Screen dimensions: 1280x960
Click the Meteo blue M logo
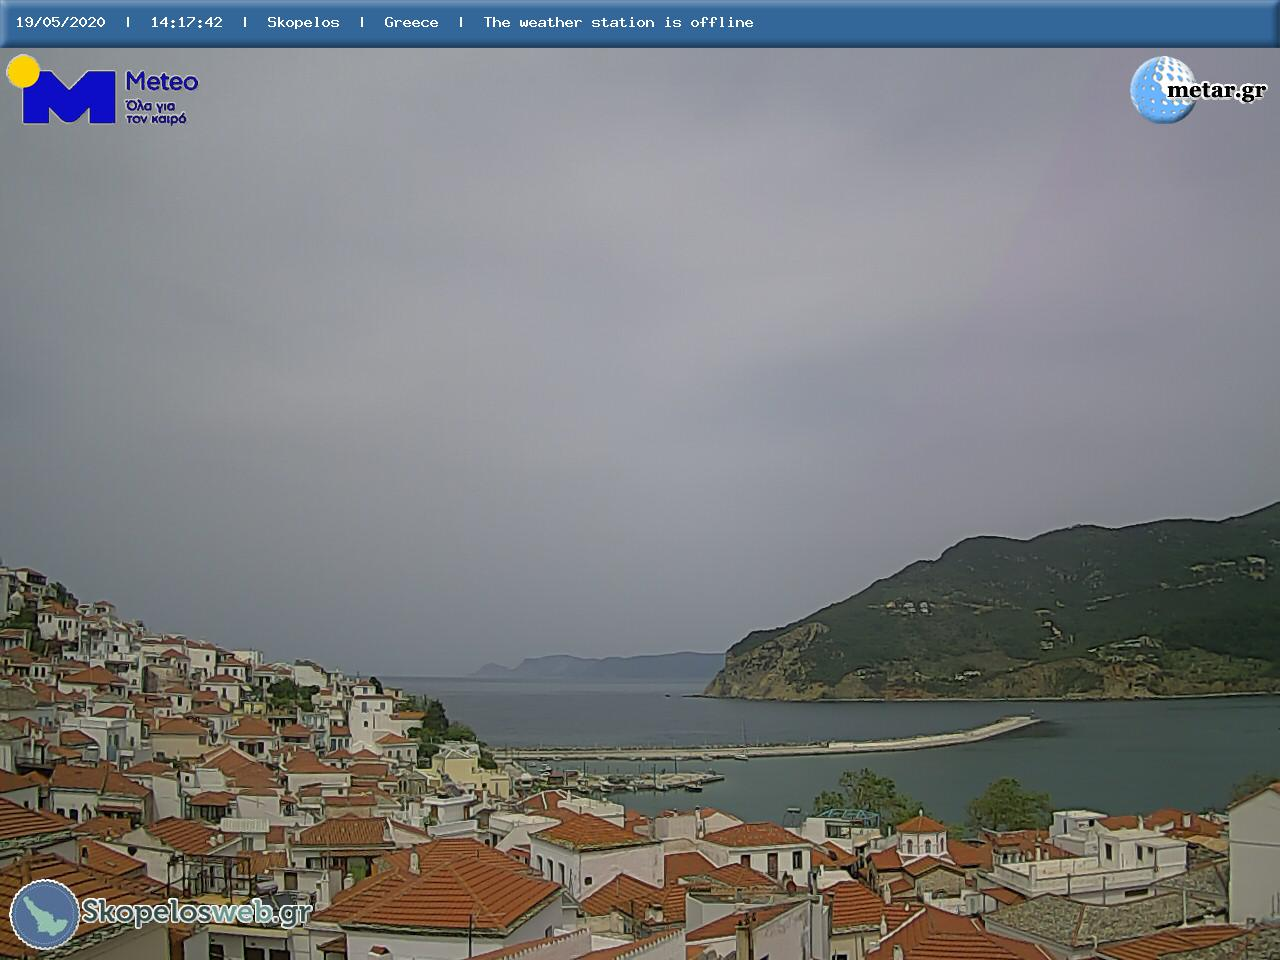[x=68, y=97]
